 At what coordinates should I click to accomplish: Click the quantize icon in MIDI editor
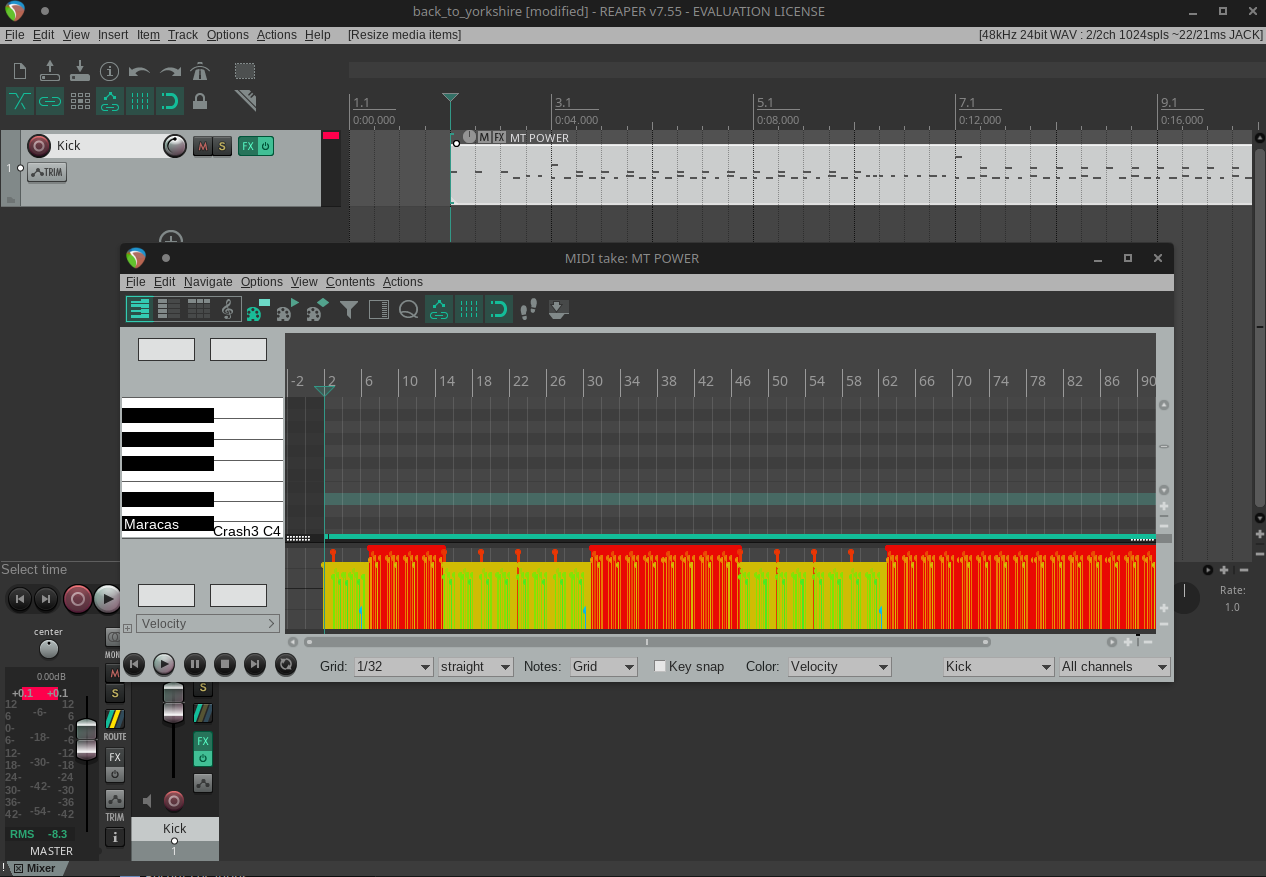click(x=408, y=310)
